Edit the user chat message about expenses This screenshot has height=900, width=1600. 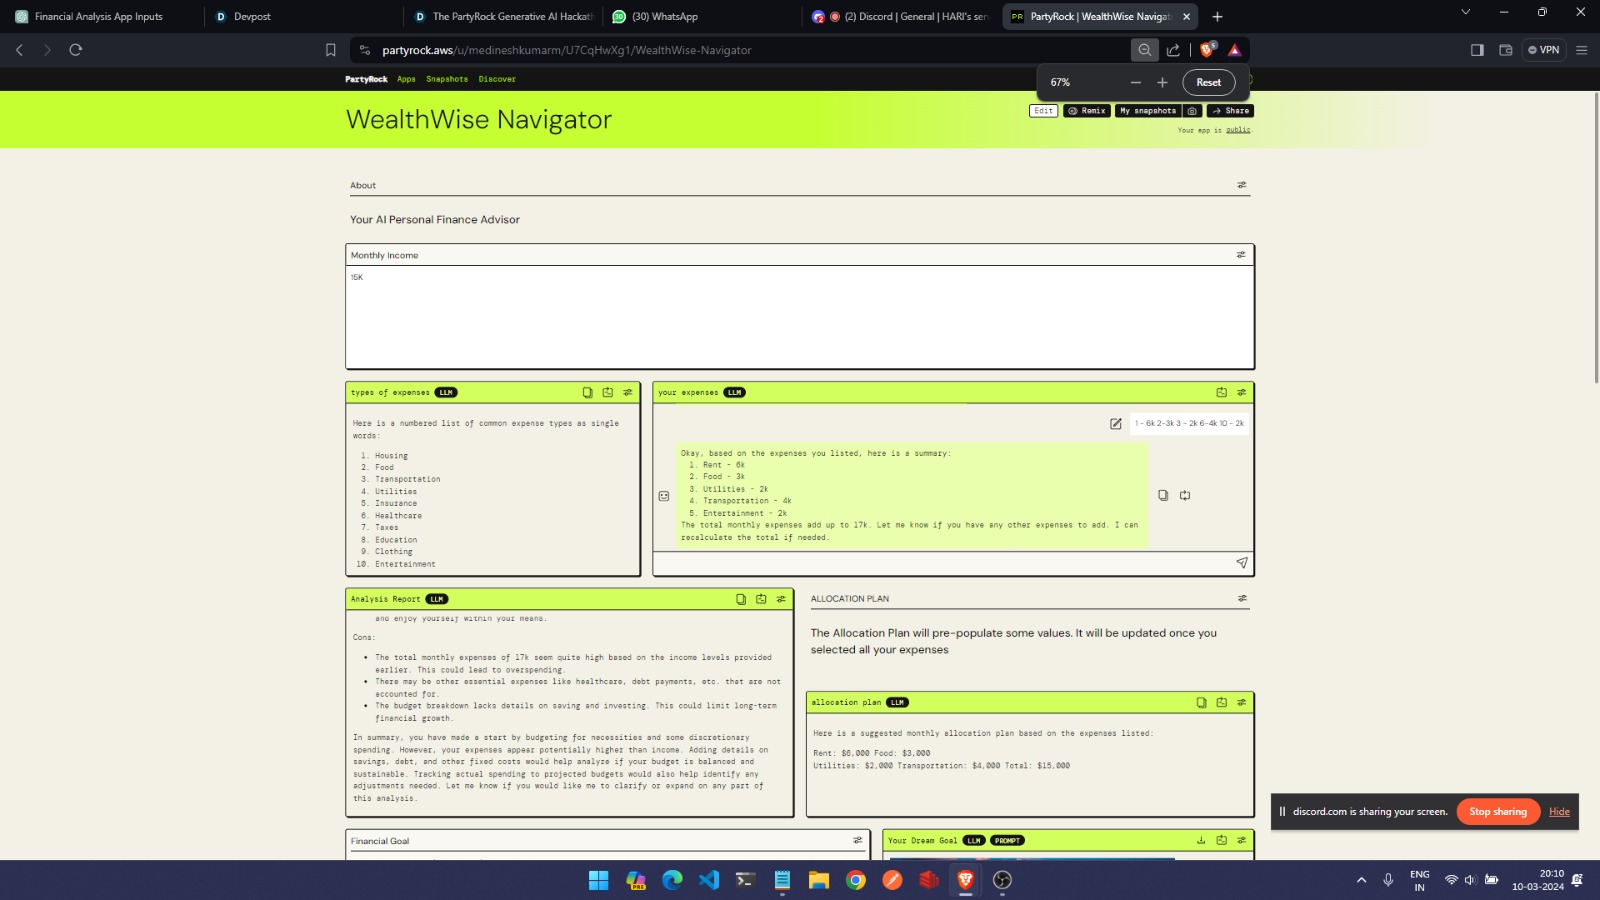pos(1116,424)
